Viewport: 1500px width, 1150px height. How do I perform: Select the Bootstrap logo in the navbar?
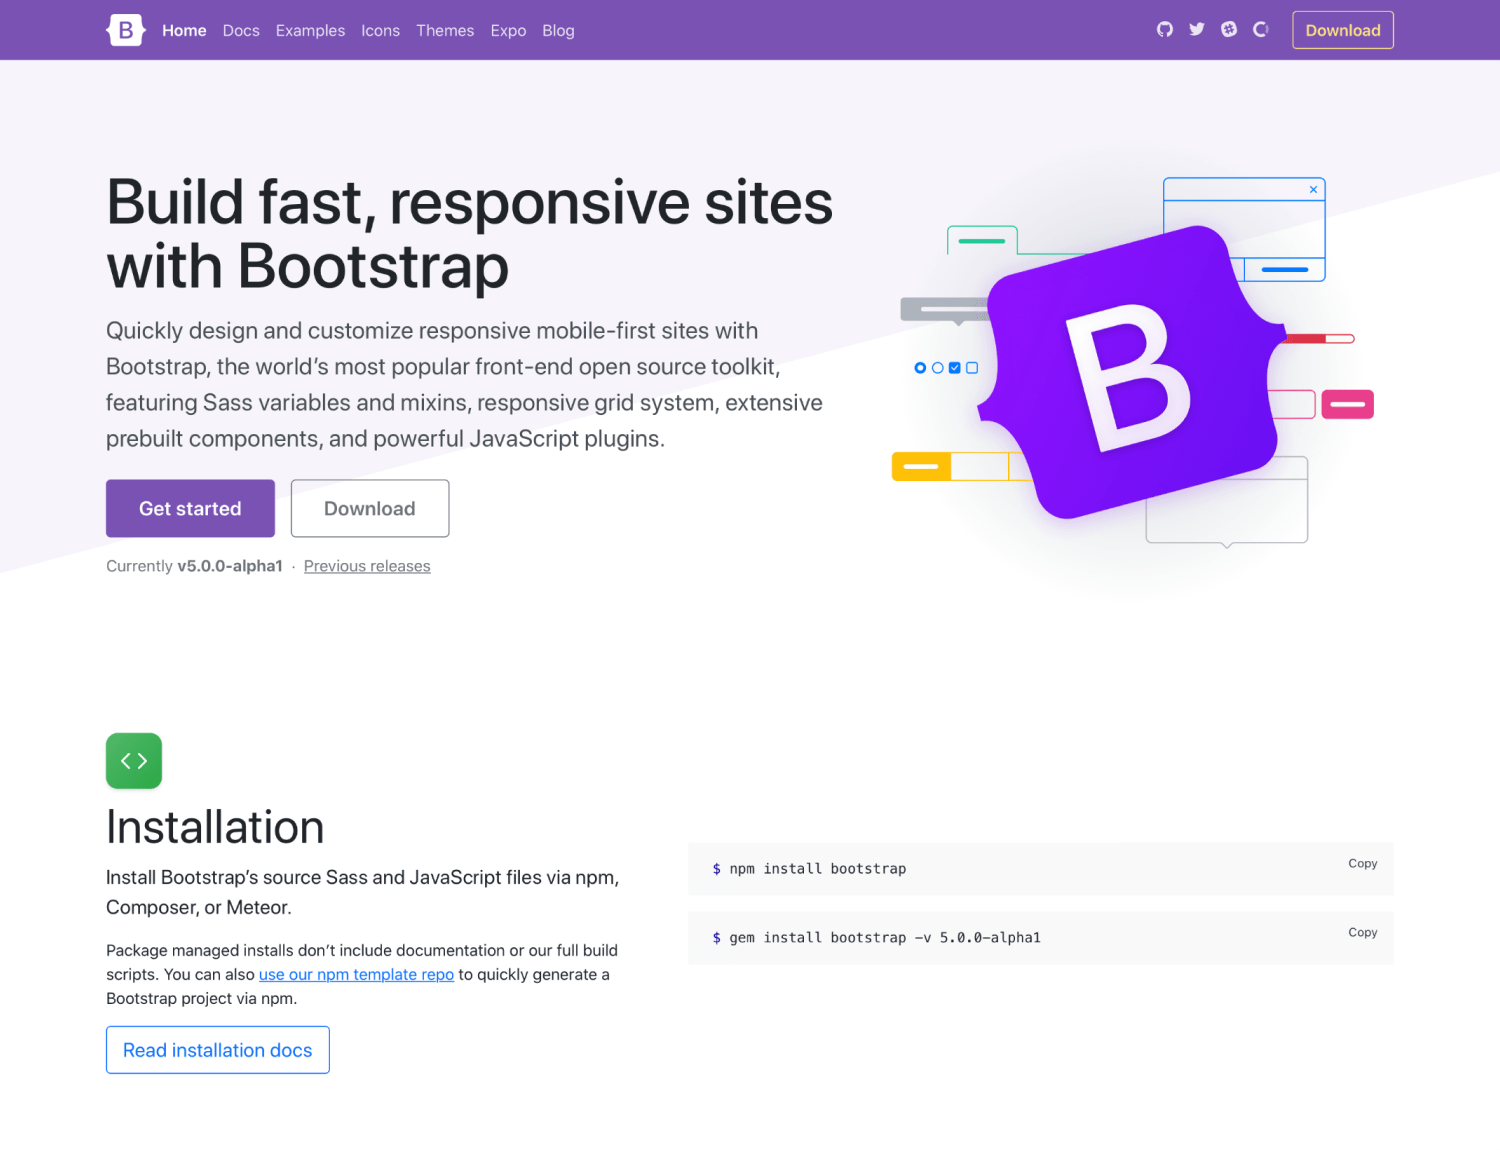click(125, 30)
